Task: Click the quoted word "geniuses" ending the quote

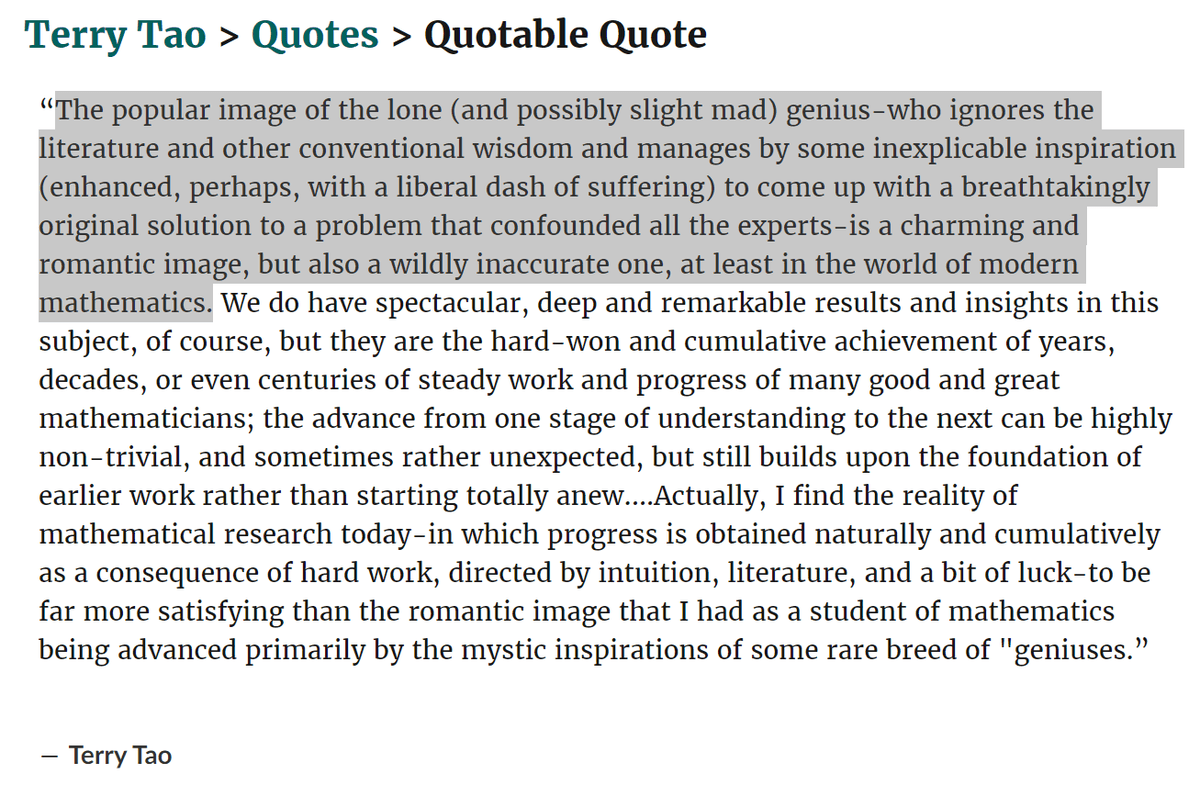Action: (x=1068, y=649)
